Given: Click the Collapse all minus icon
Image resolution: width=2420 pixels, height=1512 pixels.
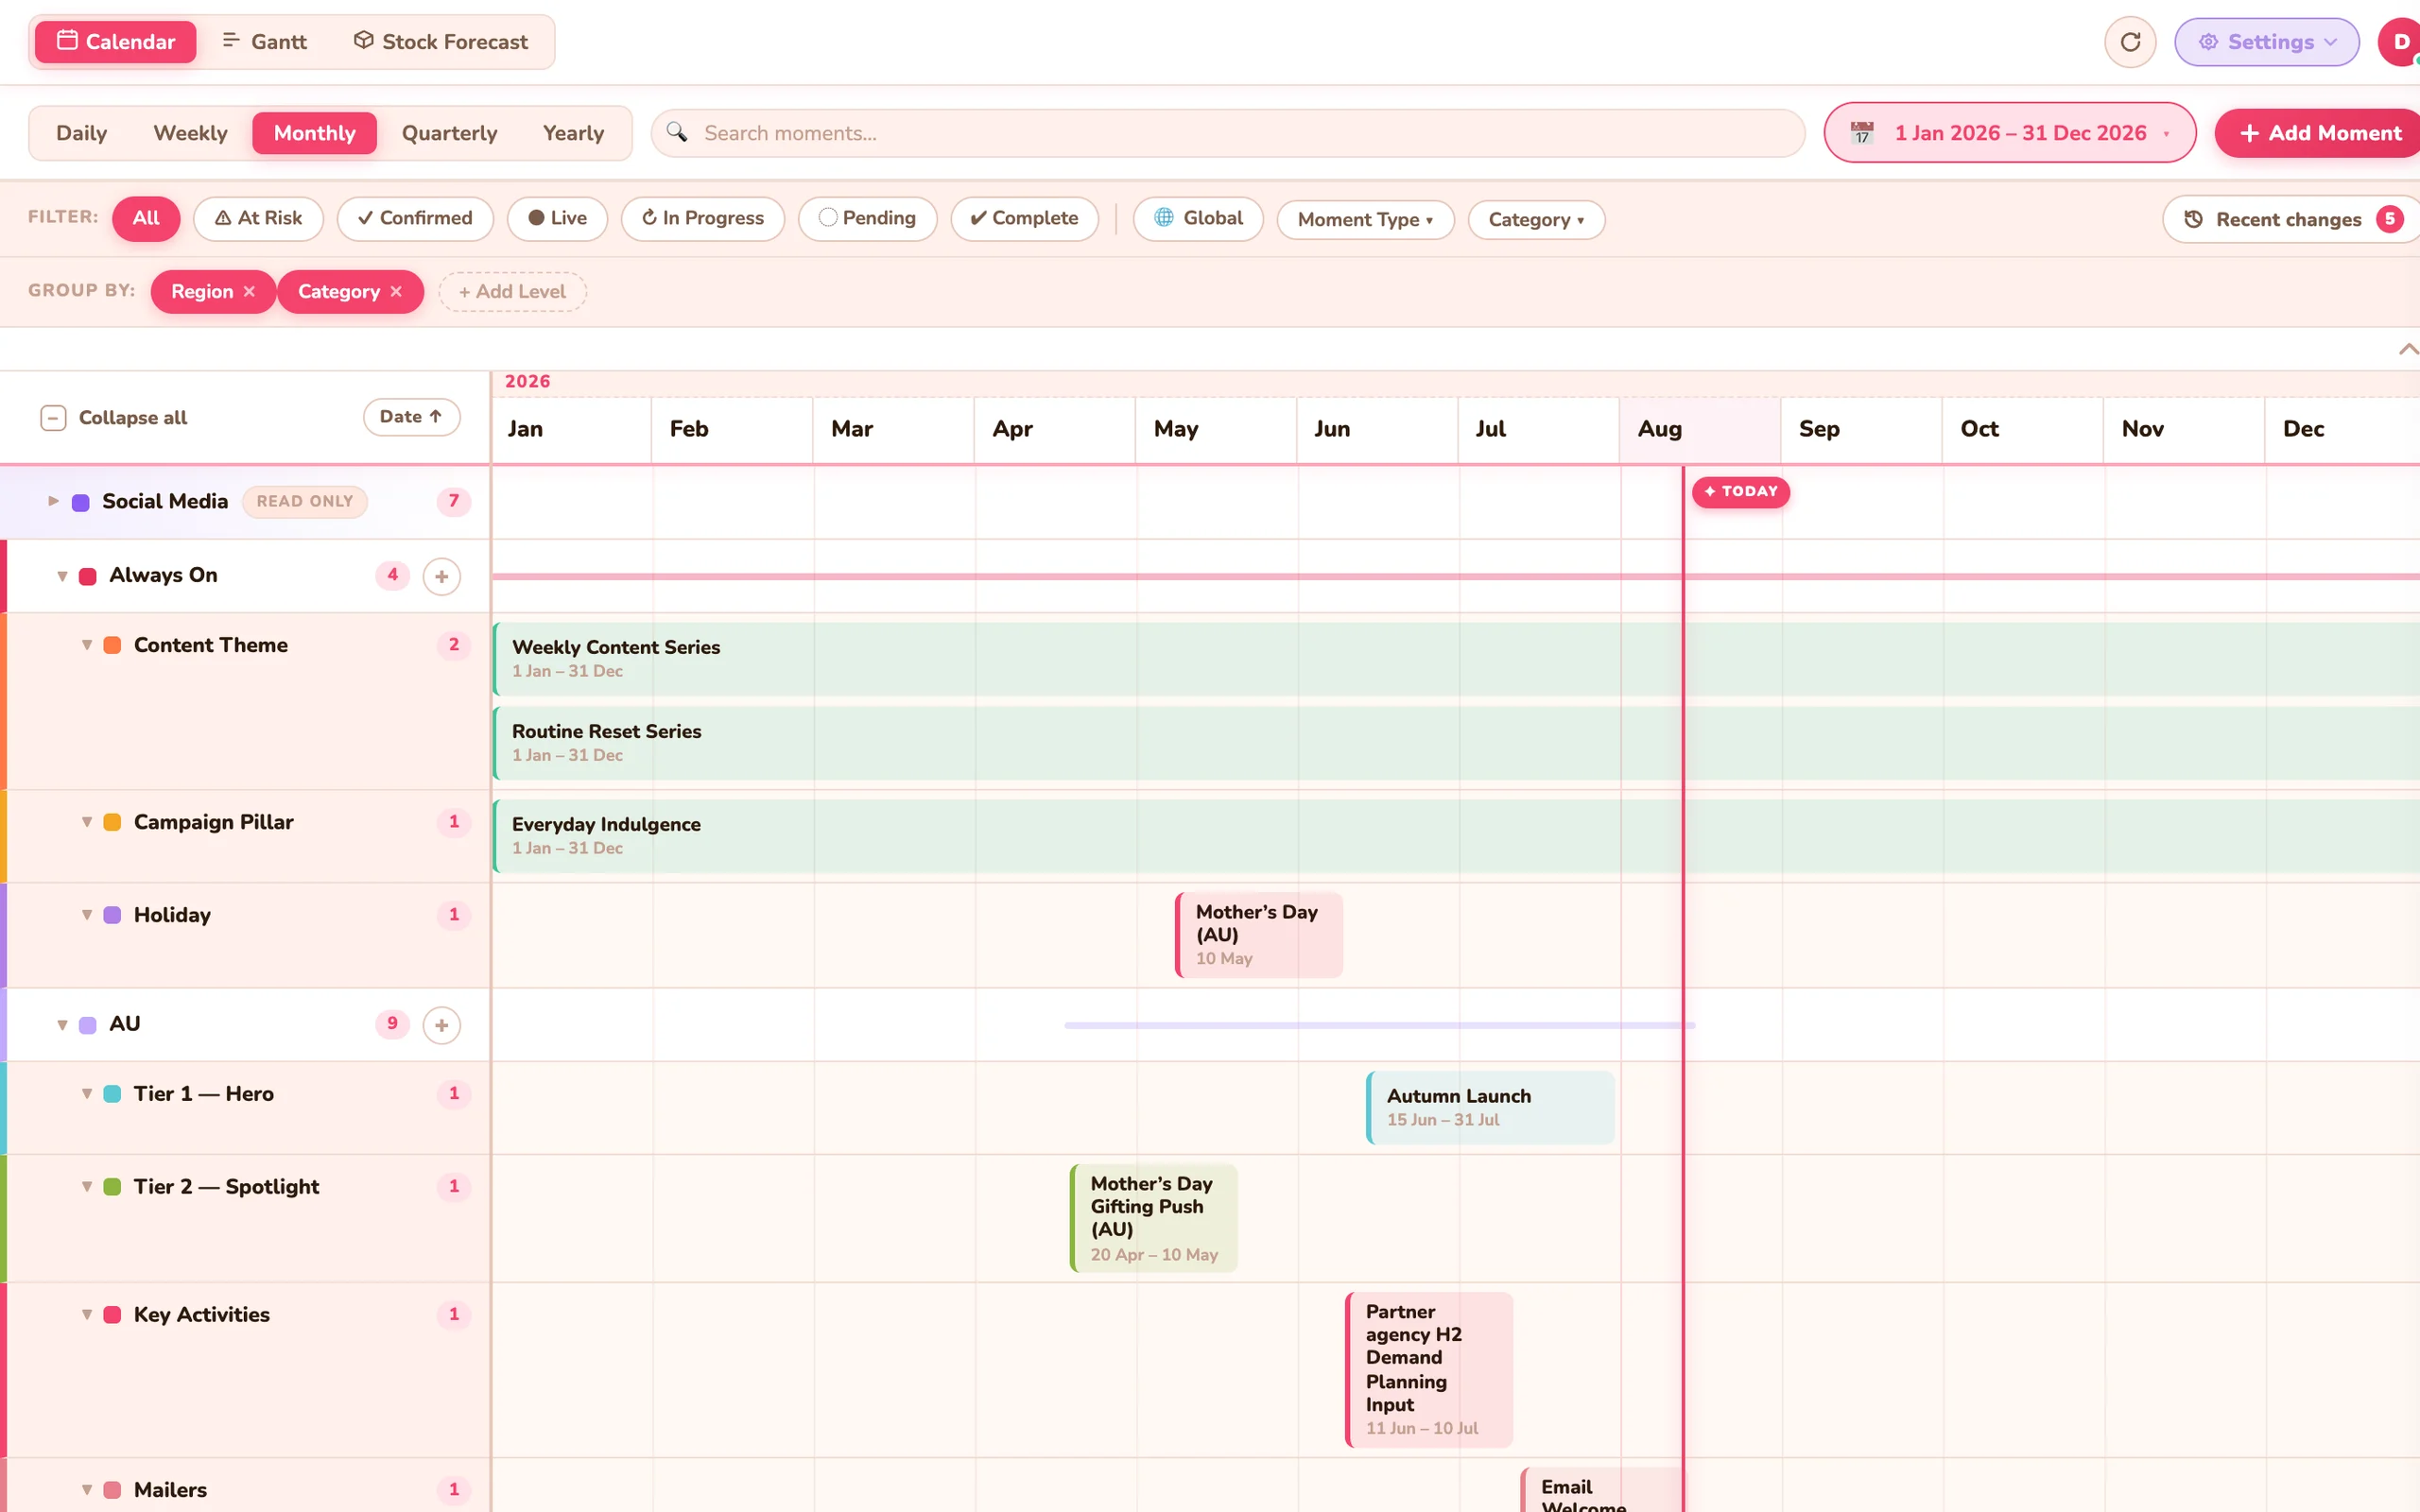Looking at the screenshot, I should click(x=53, y=417).
